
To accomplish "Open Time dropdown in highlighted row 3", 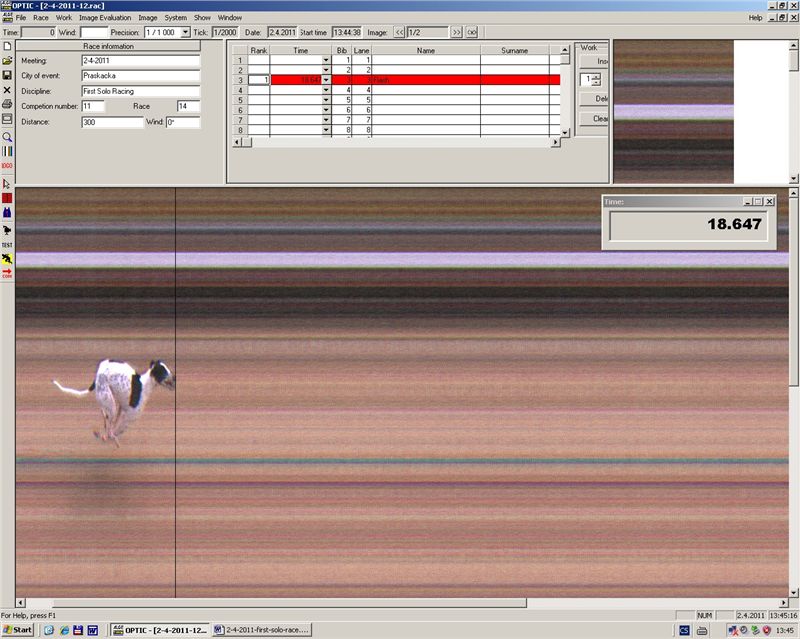I will pyautogui.click(x=326, y=80).
